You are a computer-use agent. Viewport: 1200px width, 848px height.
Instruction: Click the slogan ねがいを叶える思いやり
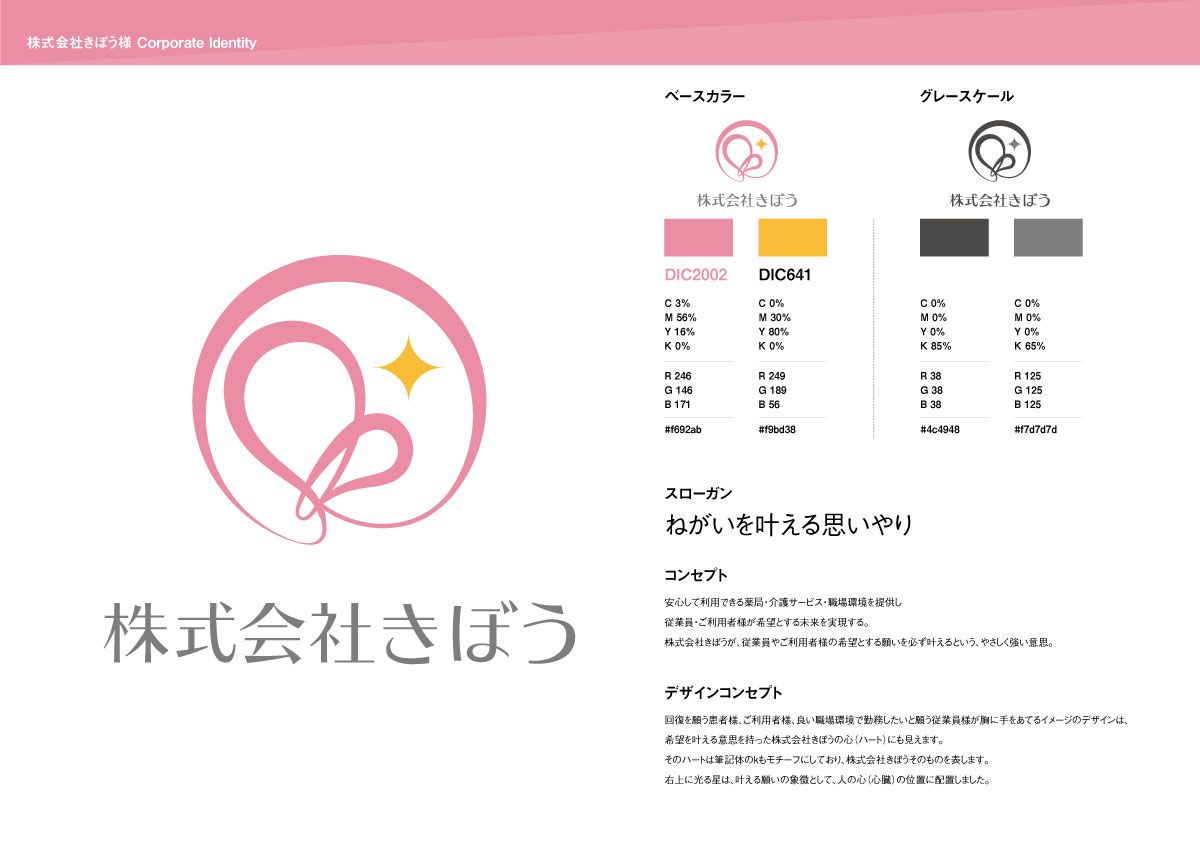789,524
